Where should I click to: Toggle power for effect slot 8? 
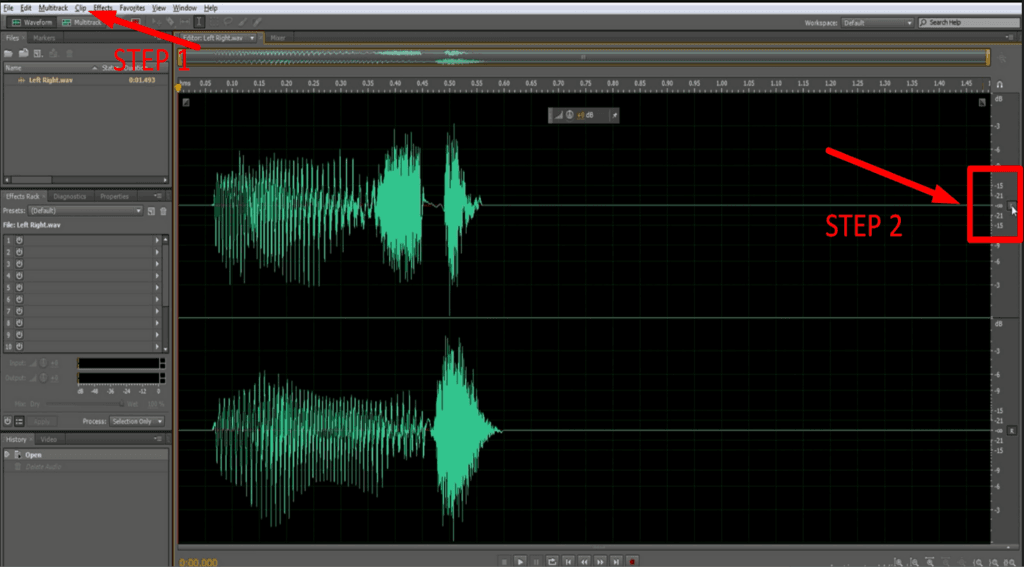pyautogui.click(x=19, y=323)
